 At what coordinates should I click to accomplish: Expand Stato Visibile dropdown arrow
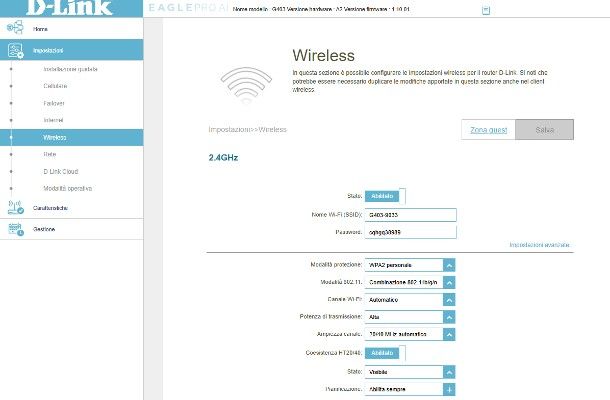tap(449, 372)
